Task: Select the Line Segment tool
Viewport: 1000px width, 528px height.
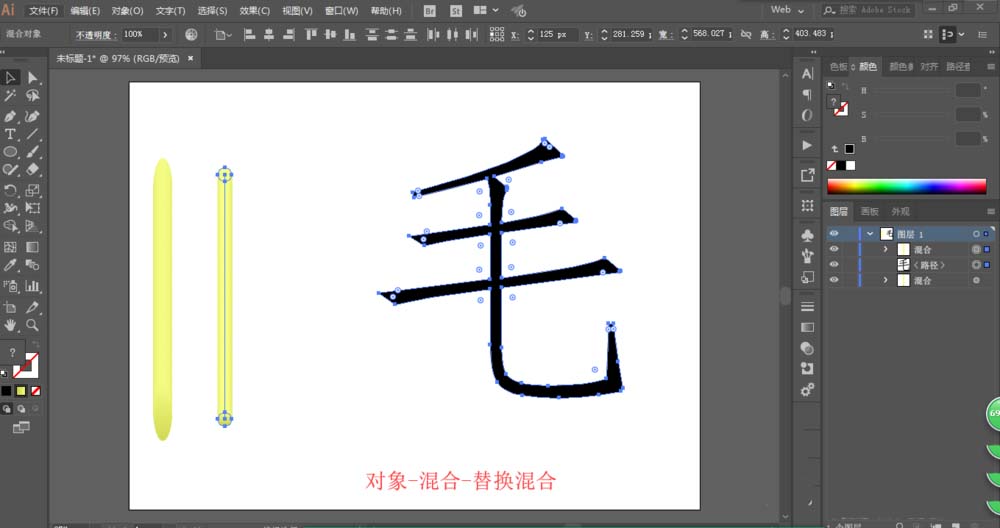Action: point(33,134)
